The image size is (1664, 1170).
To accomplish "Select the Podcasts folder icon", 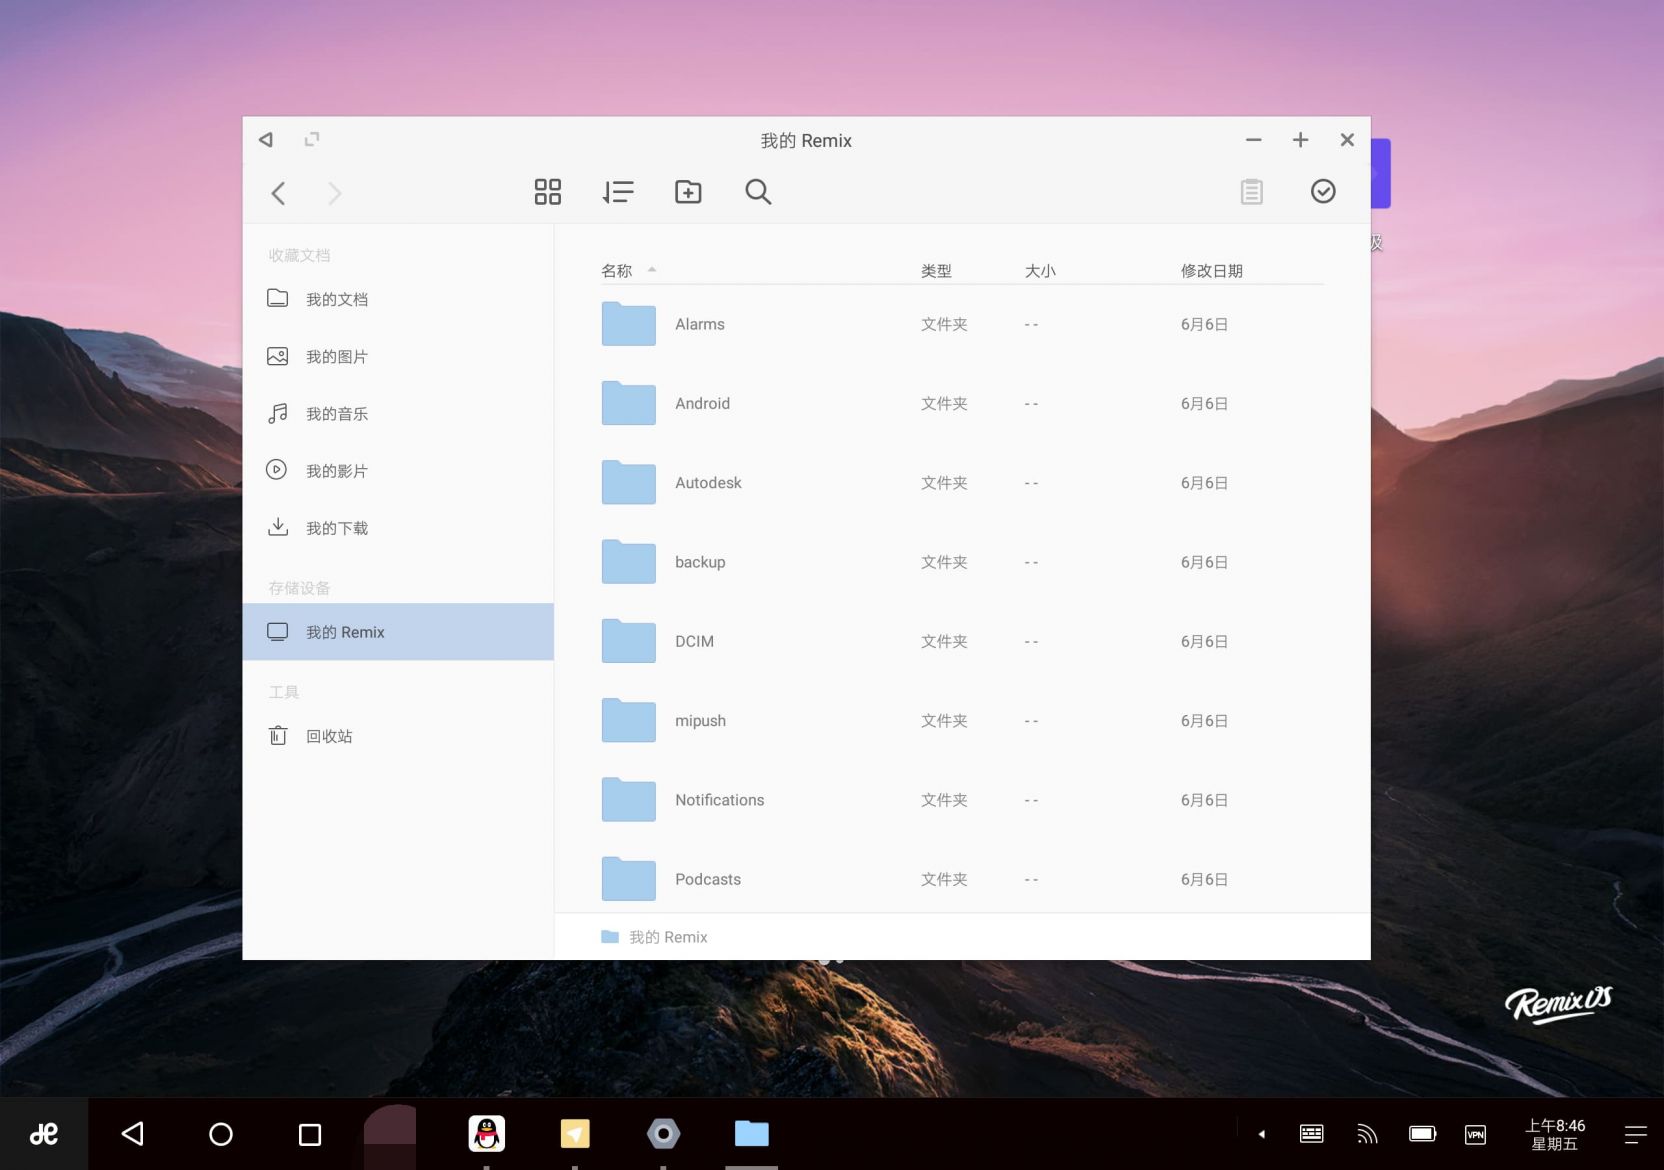I will pyautogui.click(x=629, y=879).
